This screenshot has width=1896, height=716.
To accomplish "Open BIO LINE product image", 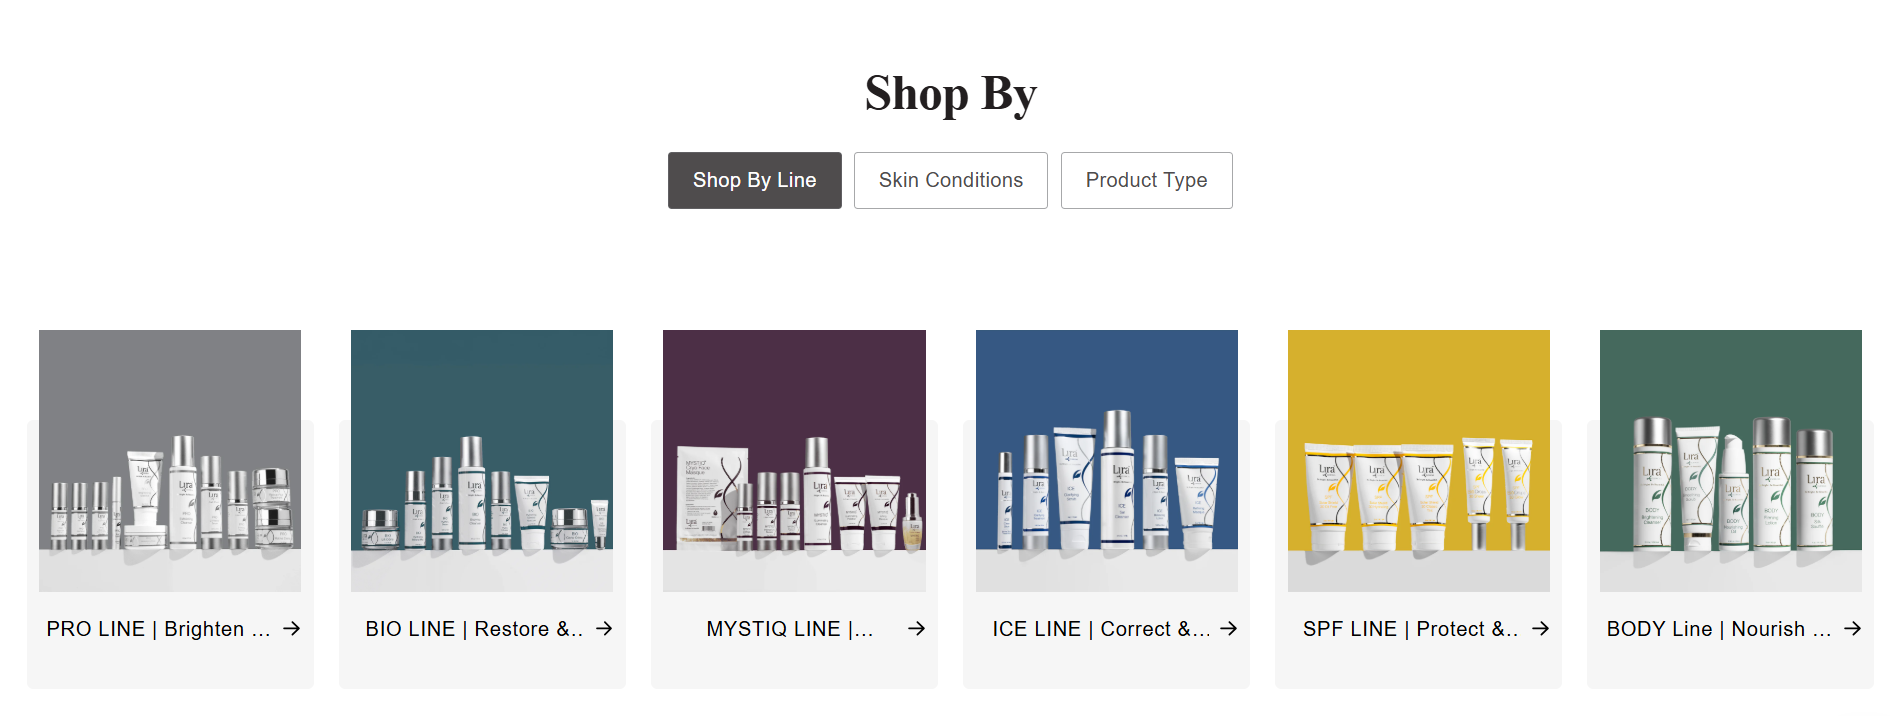I will coord(482,460).
